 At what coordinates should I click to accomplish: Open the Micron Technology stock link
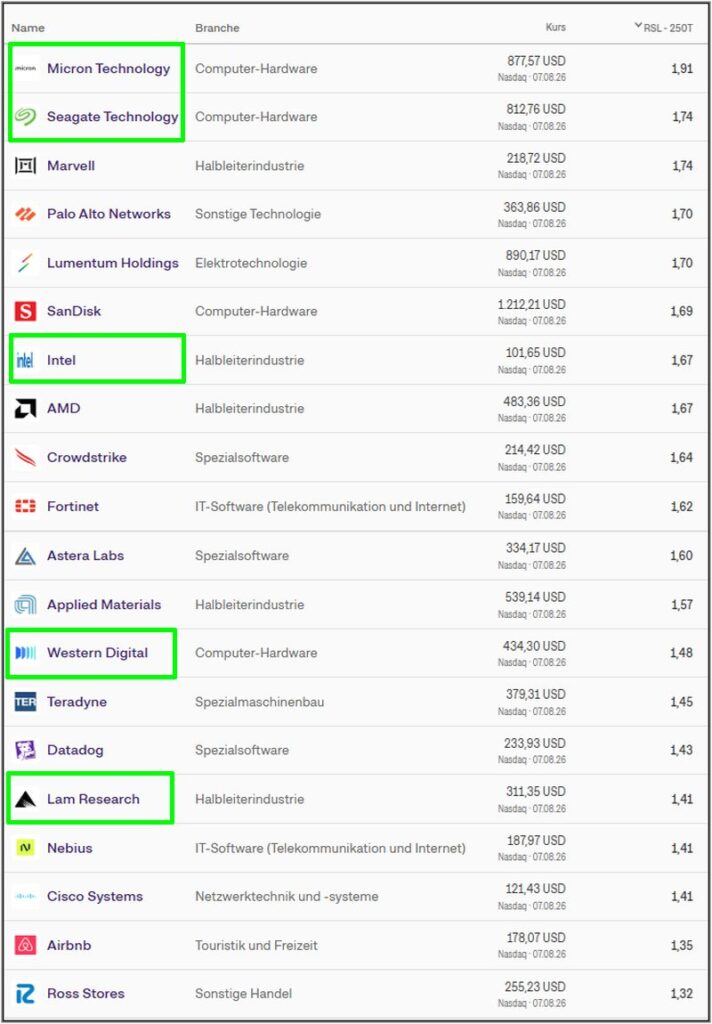(108, 69)
